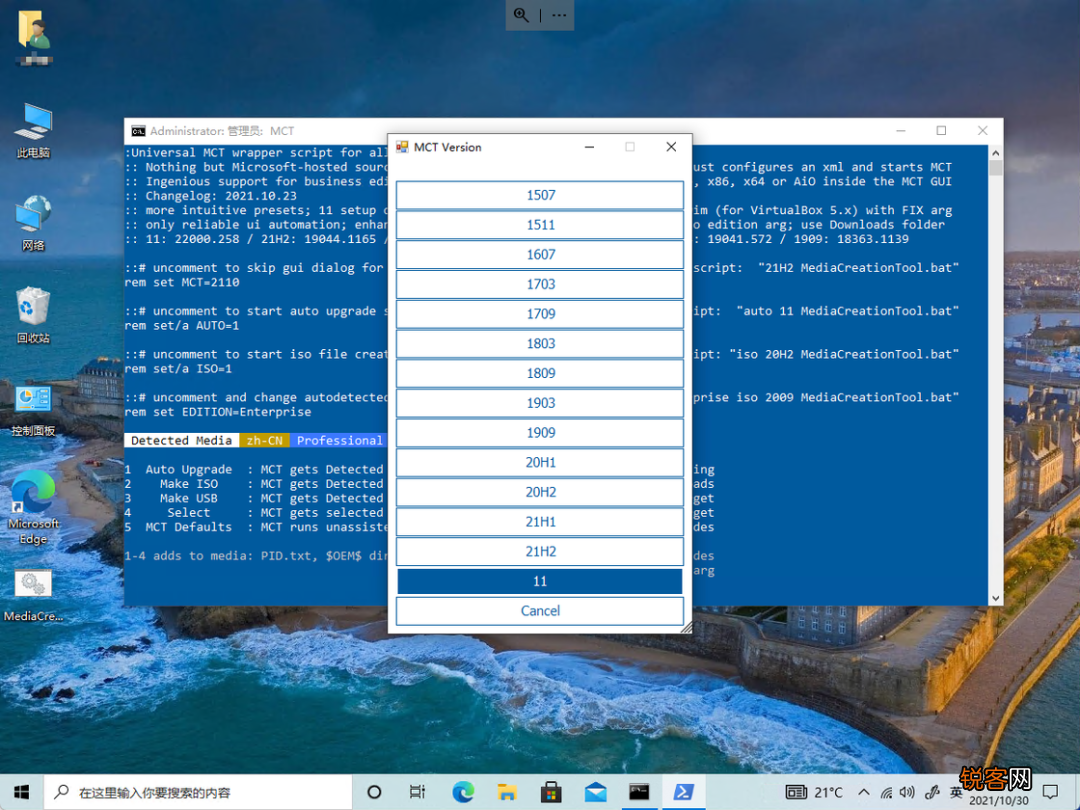Pick the 1803 version option
The image size is (1080, 810).
540,343
